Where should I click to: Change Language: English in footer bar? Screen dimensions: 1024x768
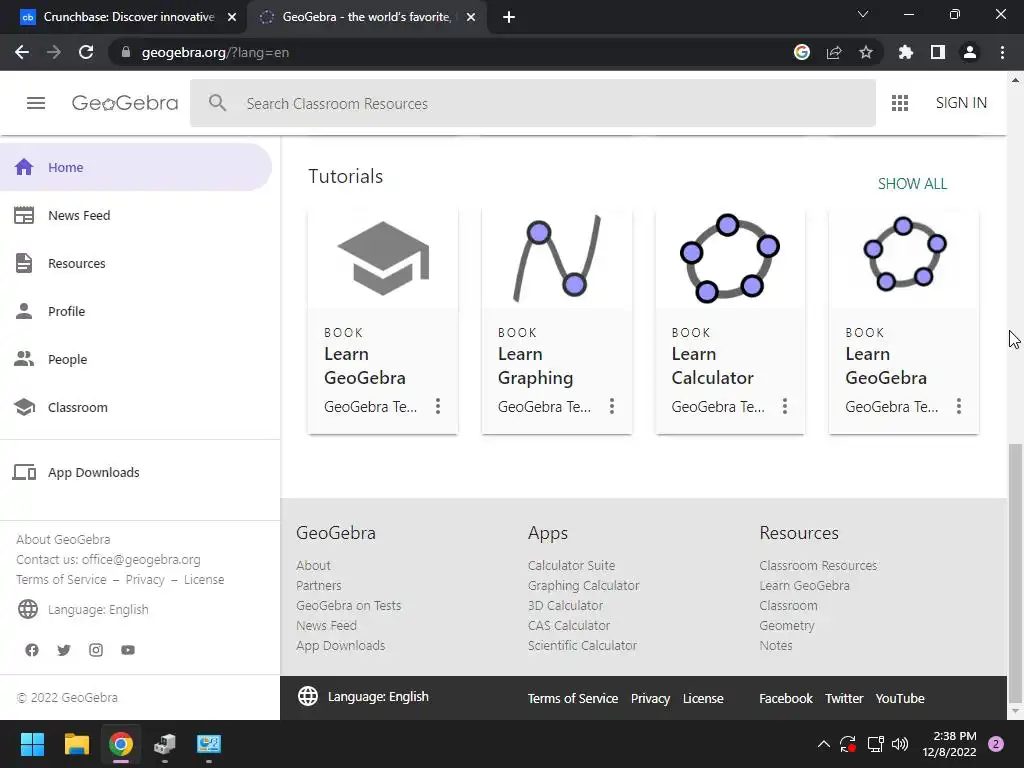tap(378, 696)
